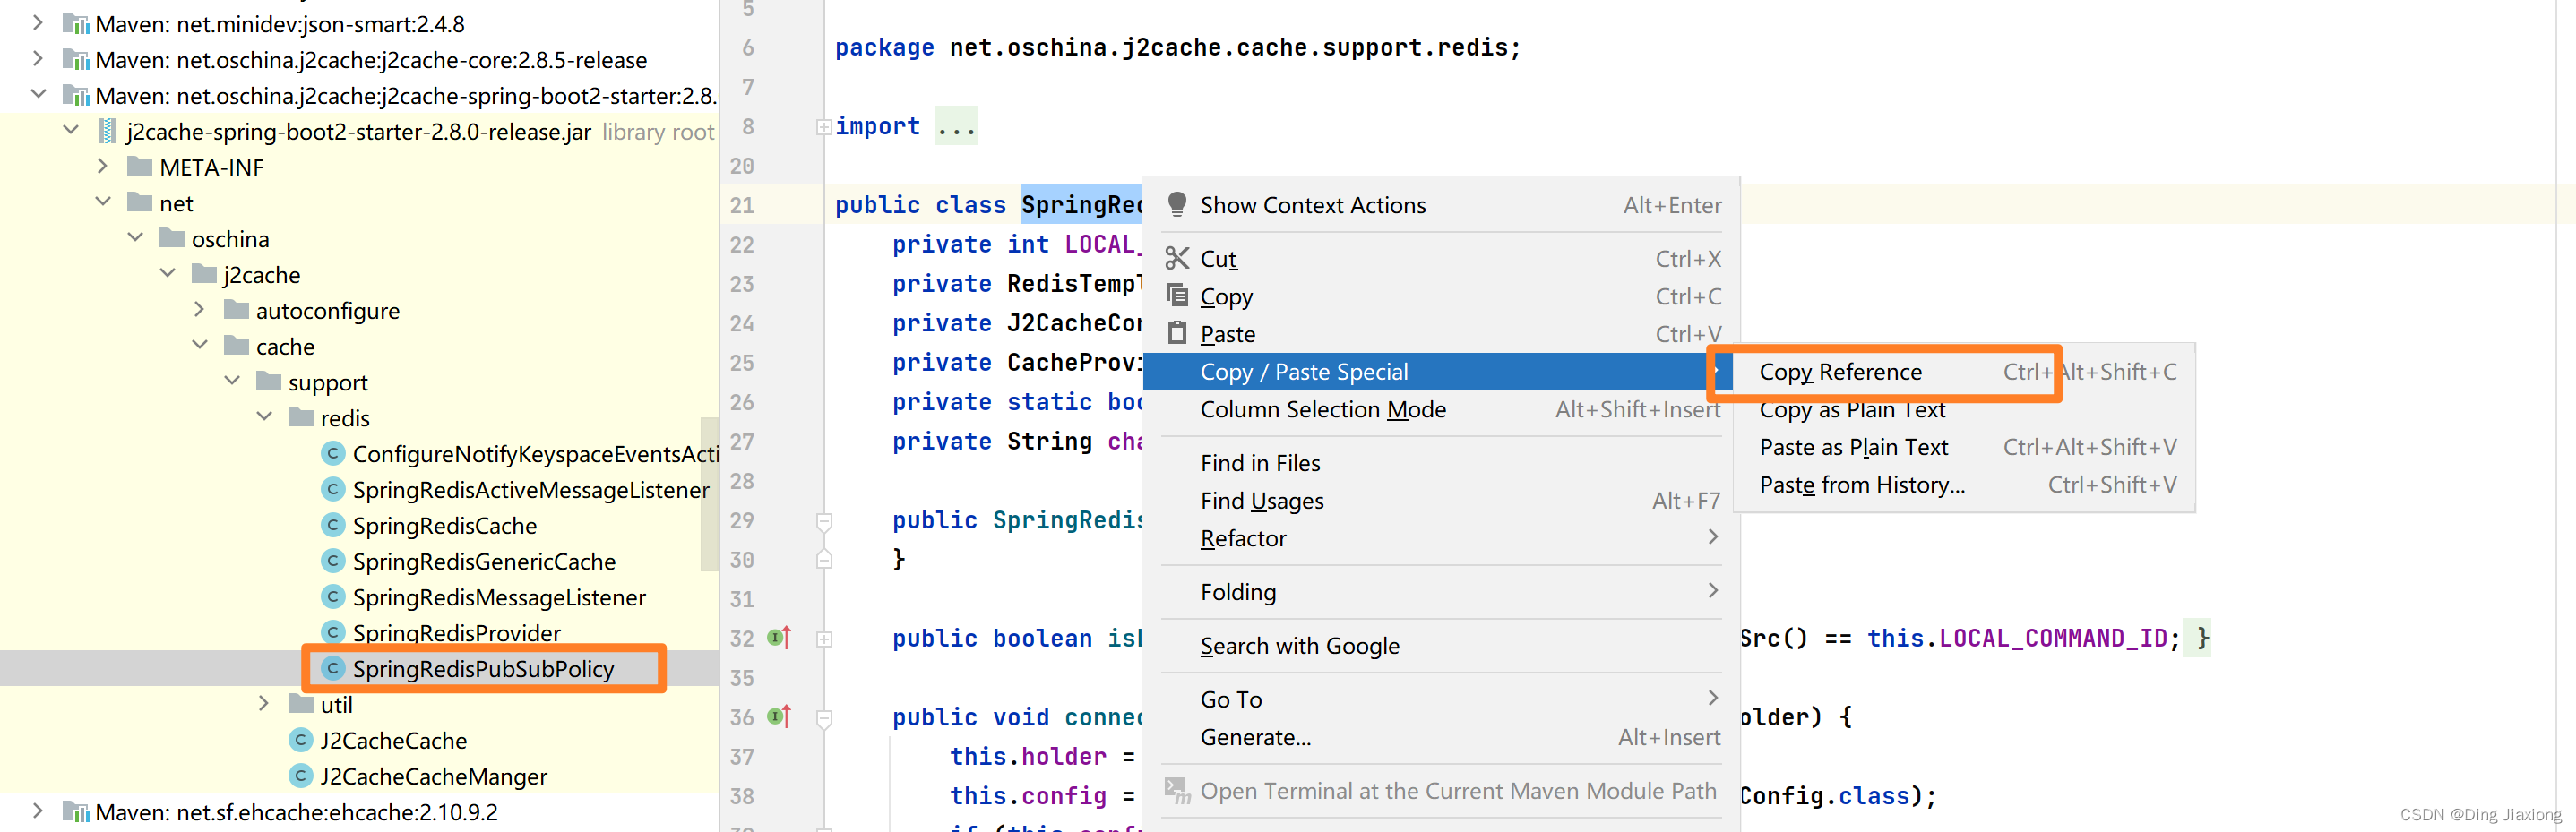The width and height of the screenshot is (2576, 832).
Task: Click the terminal icon for Open Terminal entry
Action: coord(1178,790)
